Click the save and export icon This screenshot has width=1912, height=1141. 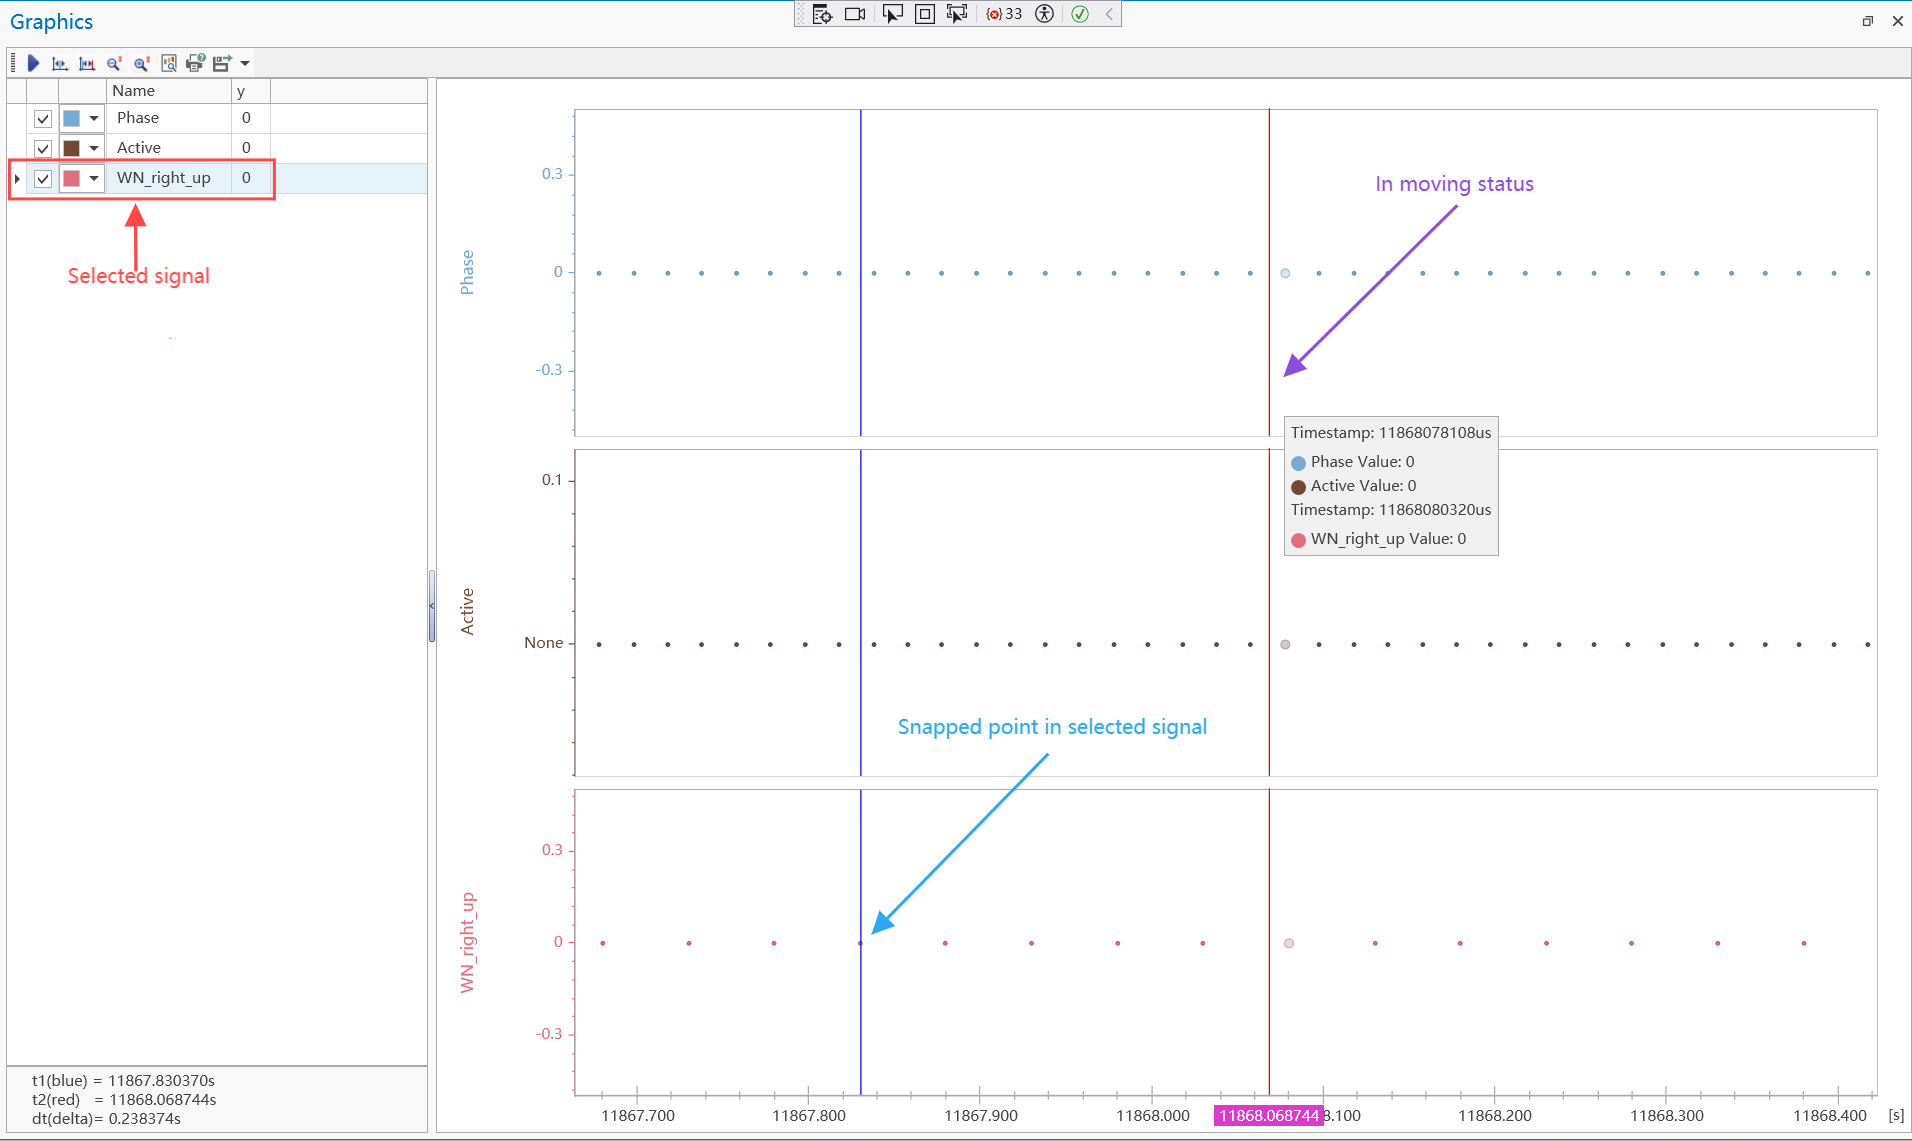pos(221,63)
